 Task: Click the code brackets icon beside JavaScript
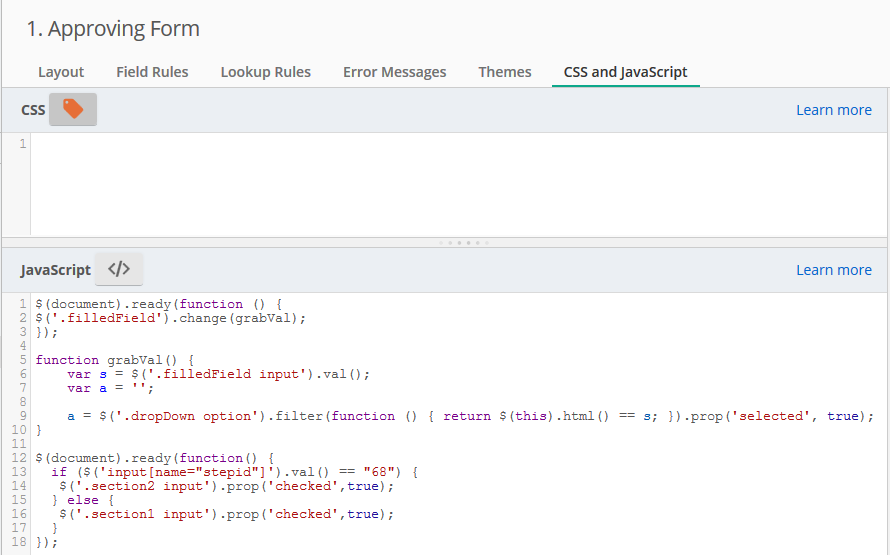click(119, 269)
